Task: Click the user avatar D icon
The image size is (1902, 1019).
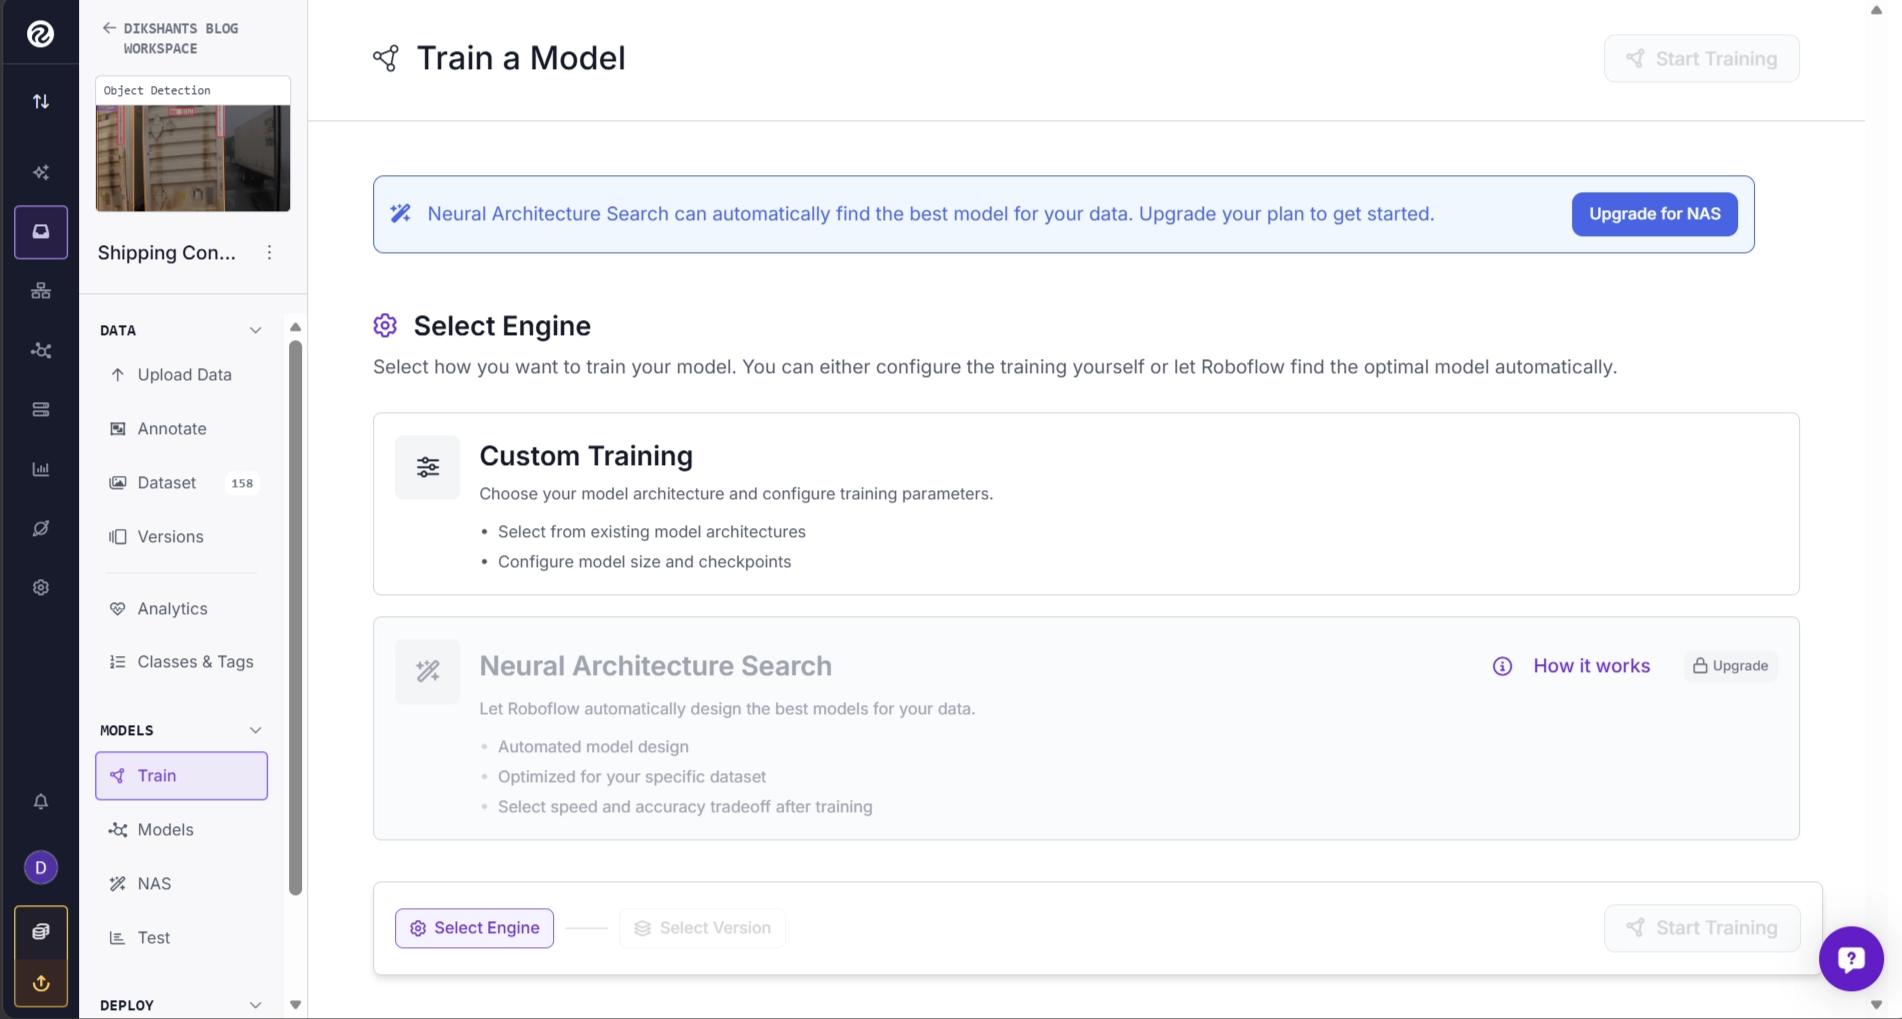Action: click(41, 867)
